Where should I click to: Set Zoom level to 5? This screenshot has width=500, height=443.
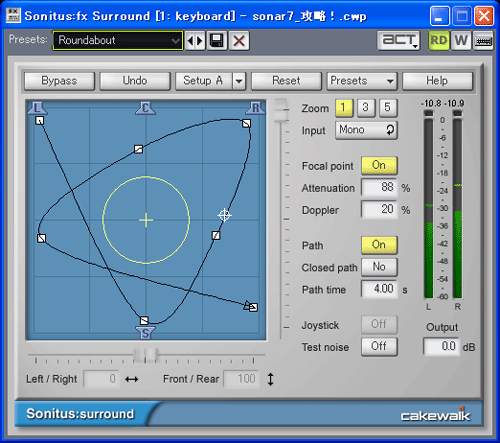[388, 108]
